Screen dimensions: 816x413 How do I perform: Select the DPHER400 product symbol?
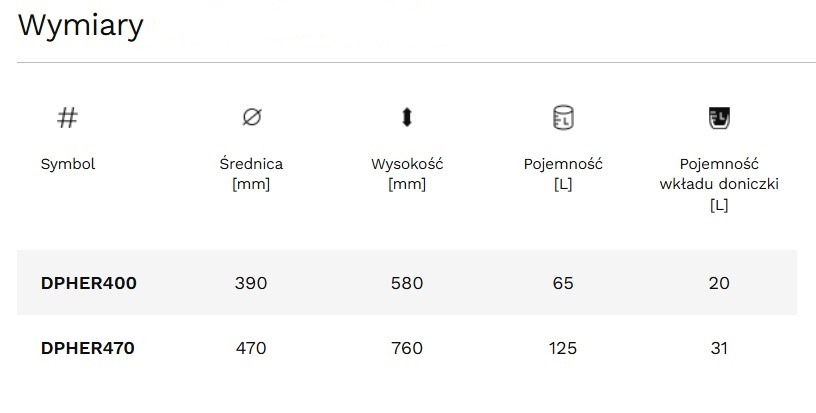(x=88, y=283)
